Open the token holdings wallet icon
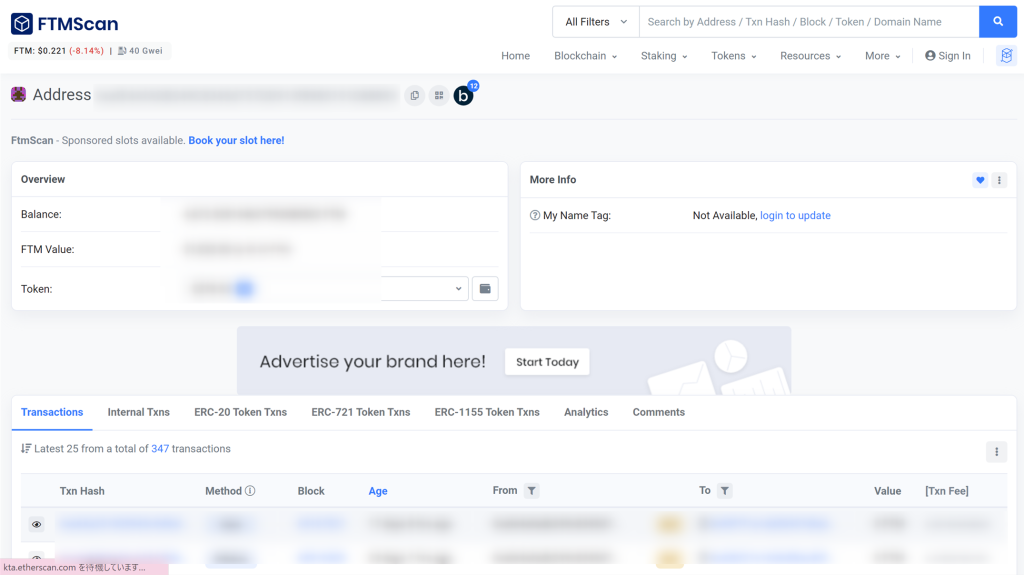Viewport: 1024px width, 575px height. coord(485,289)
